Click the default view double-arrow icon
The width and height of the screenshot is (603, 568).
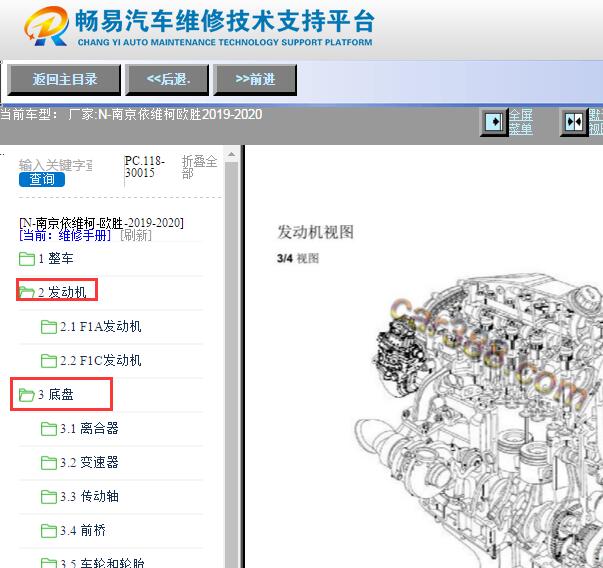(x=574, y=122)
